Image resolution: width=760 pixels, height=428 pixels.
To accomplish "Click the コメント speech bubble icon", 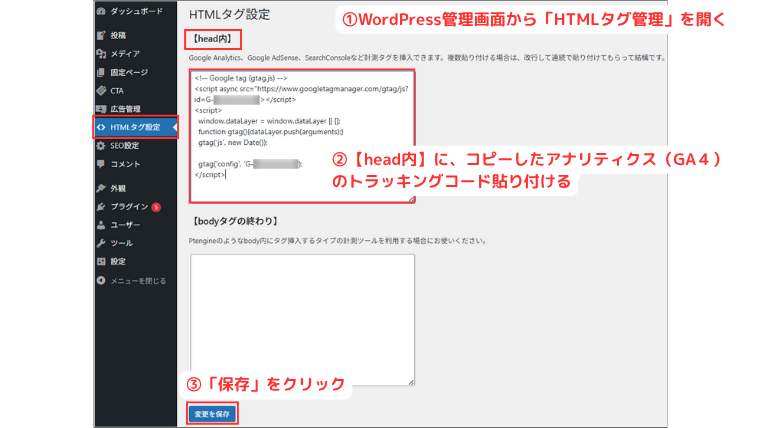I will coord(101,164).
